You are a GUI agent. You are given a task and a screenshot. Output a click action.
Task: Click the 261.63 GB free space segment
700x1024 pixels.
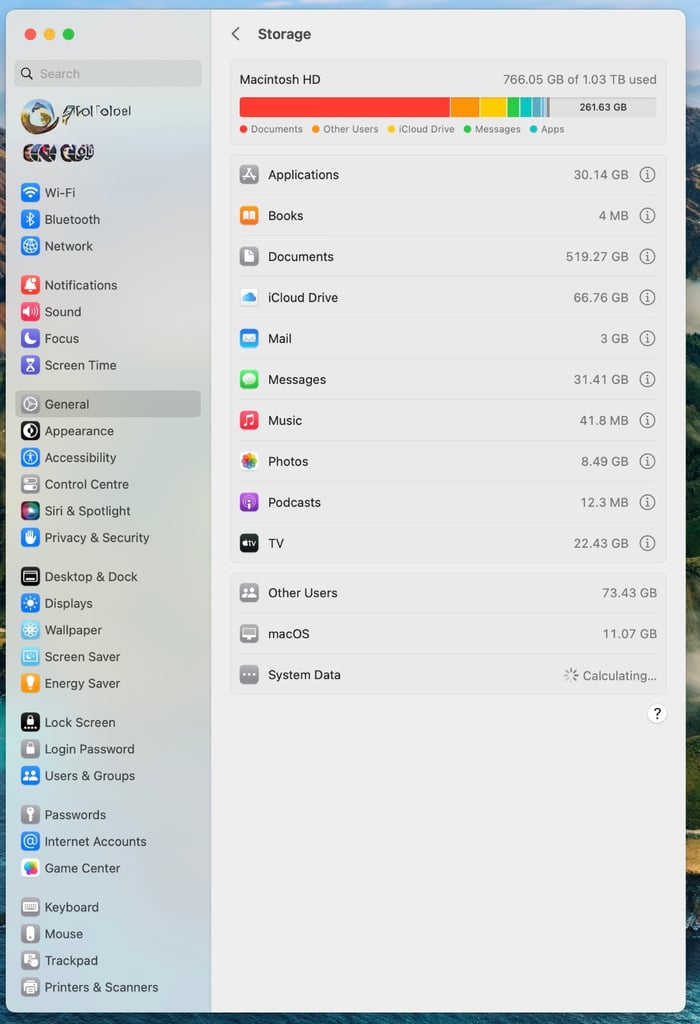coord(603,107)
